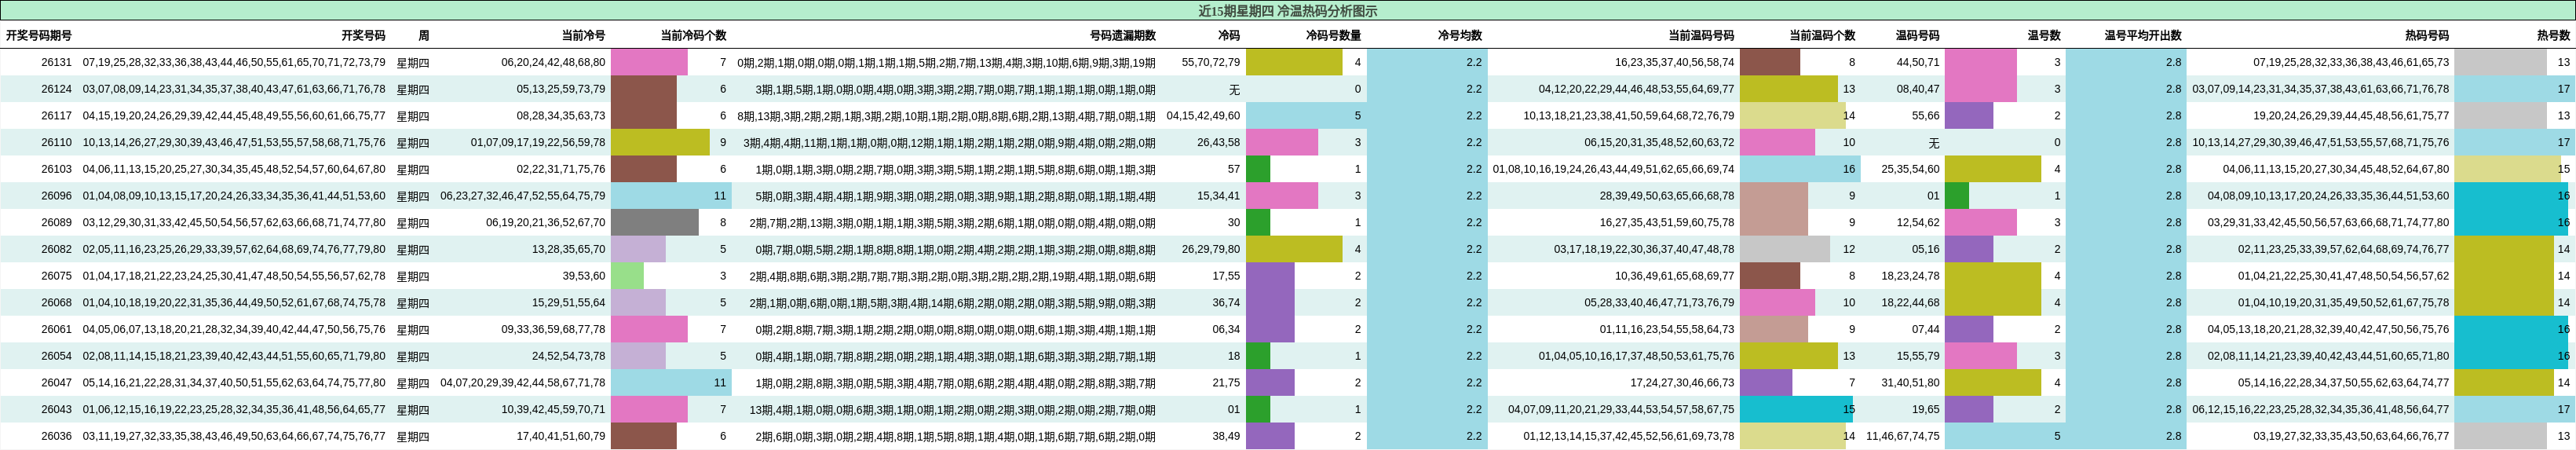Select period number 26054
The image size is (2576, 450).
[x=56, y=356]
